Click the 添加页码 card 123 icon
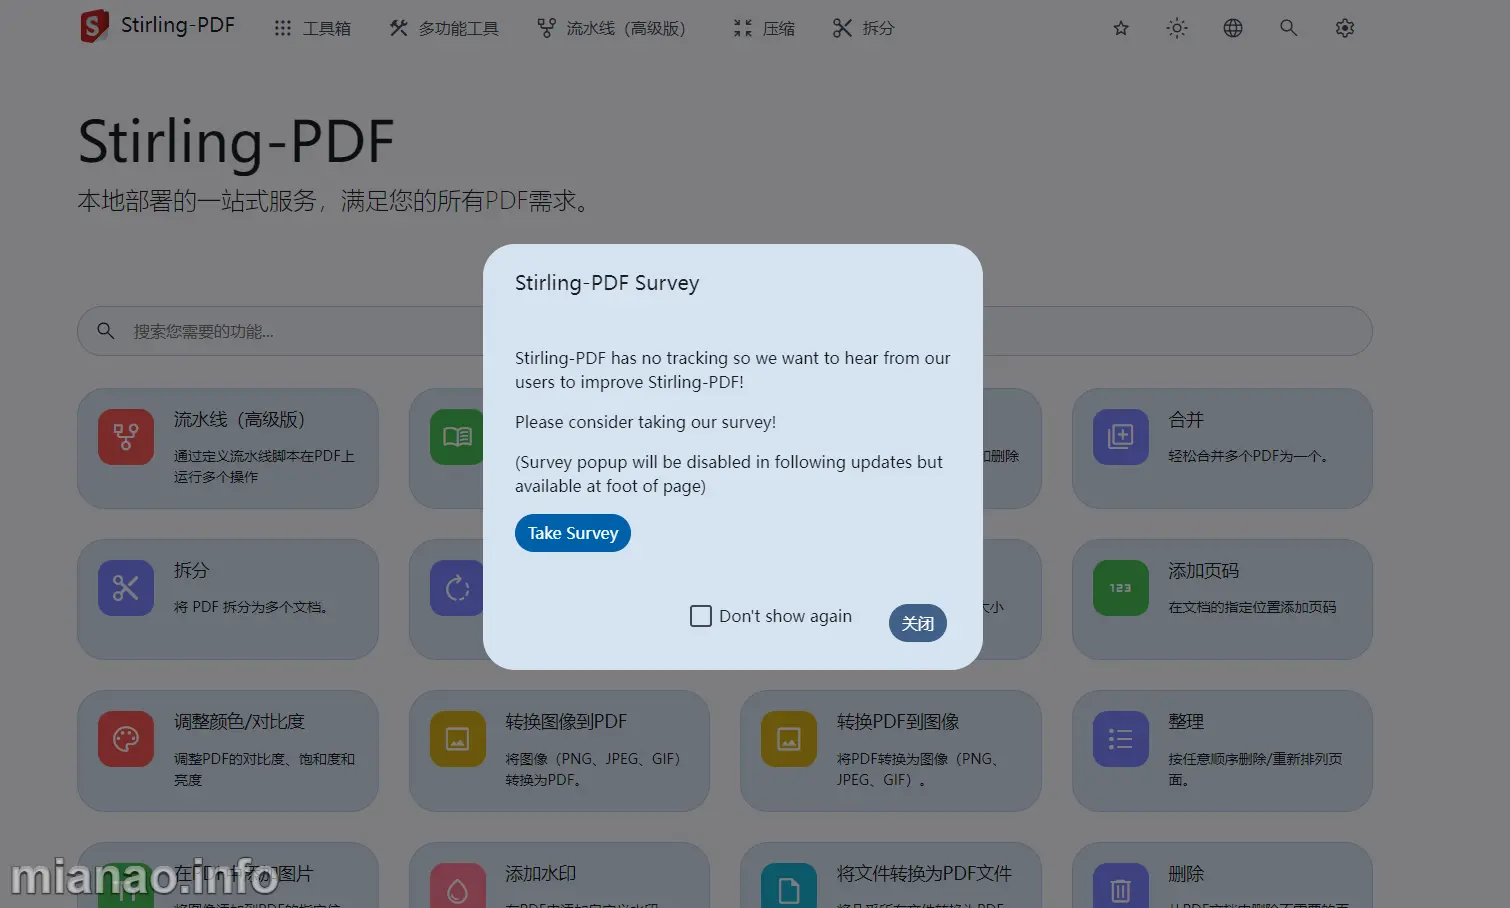The image size is (1510, 908). [x=1121, y=588]
